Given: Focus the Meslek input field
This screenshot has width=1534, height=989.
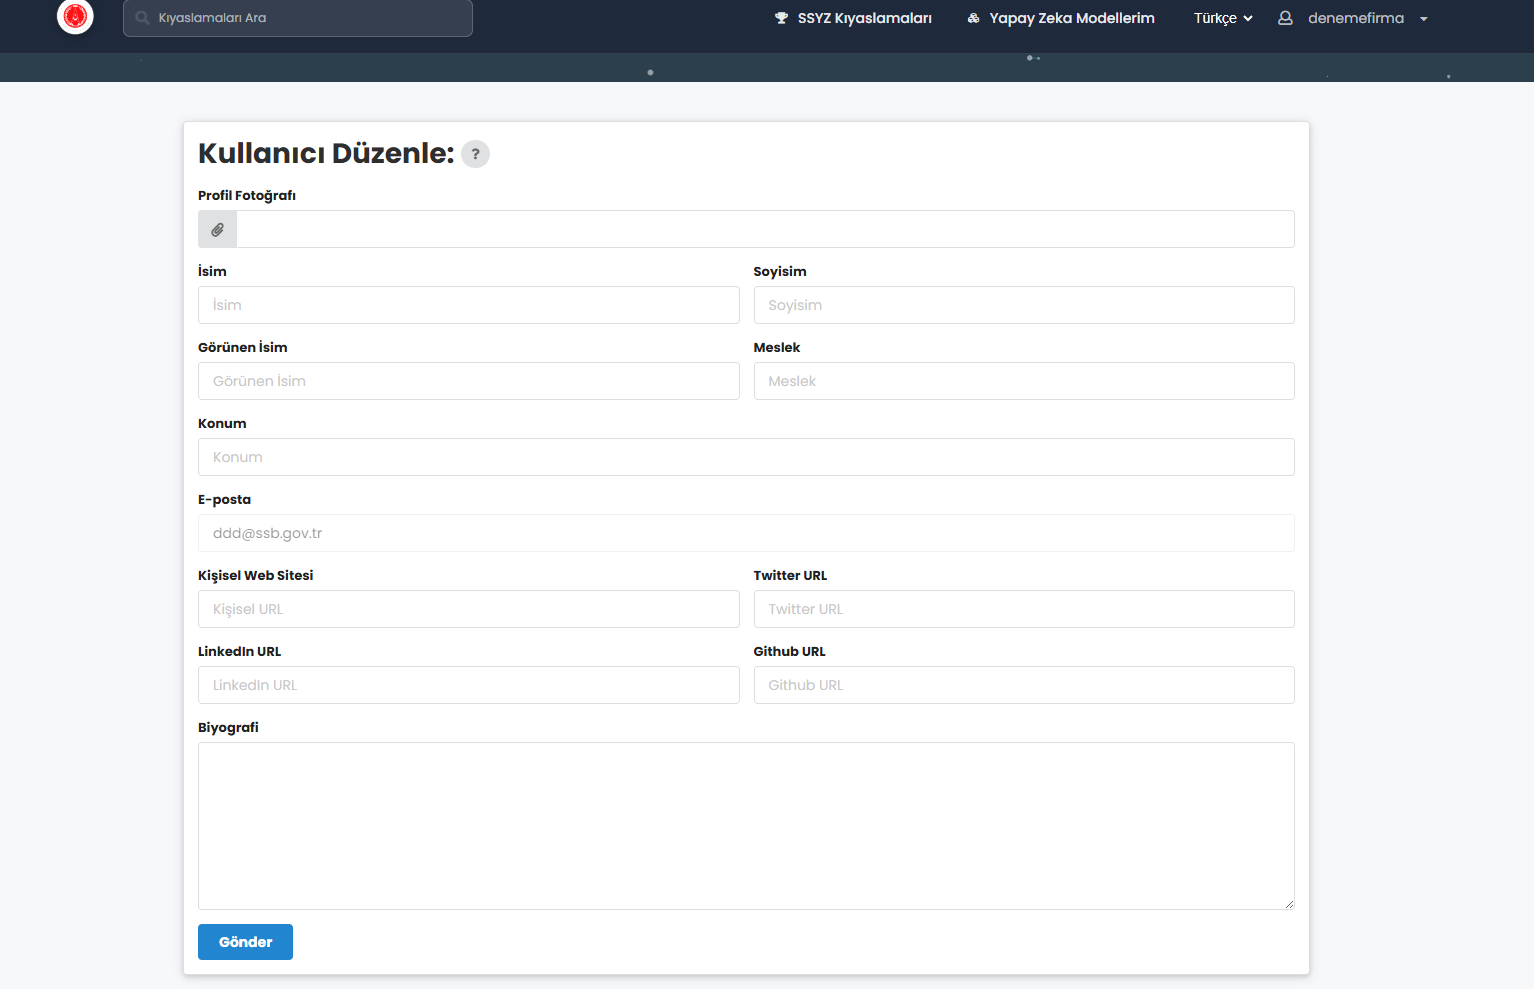Looking at the screenshot, I should click(x=1023, y=381).
